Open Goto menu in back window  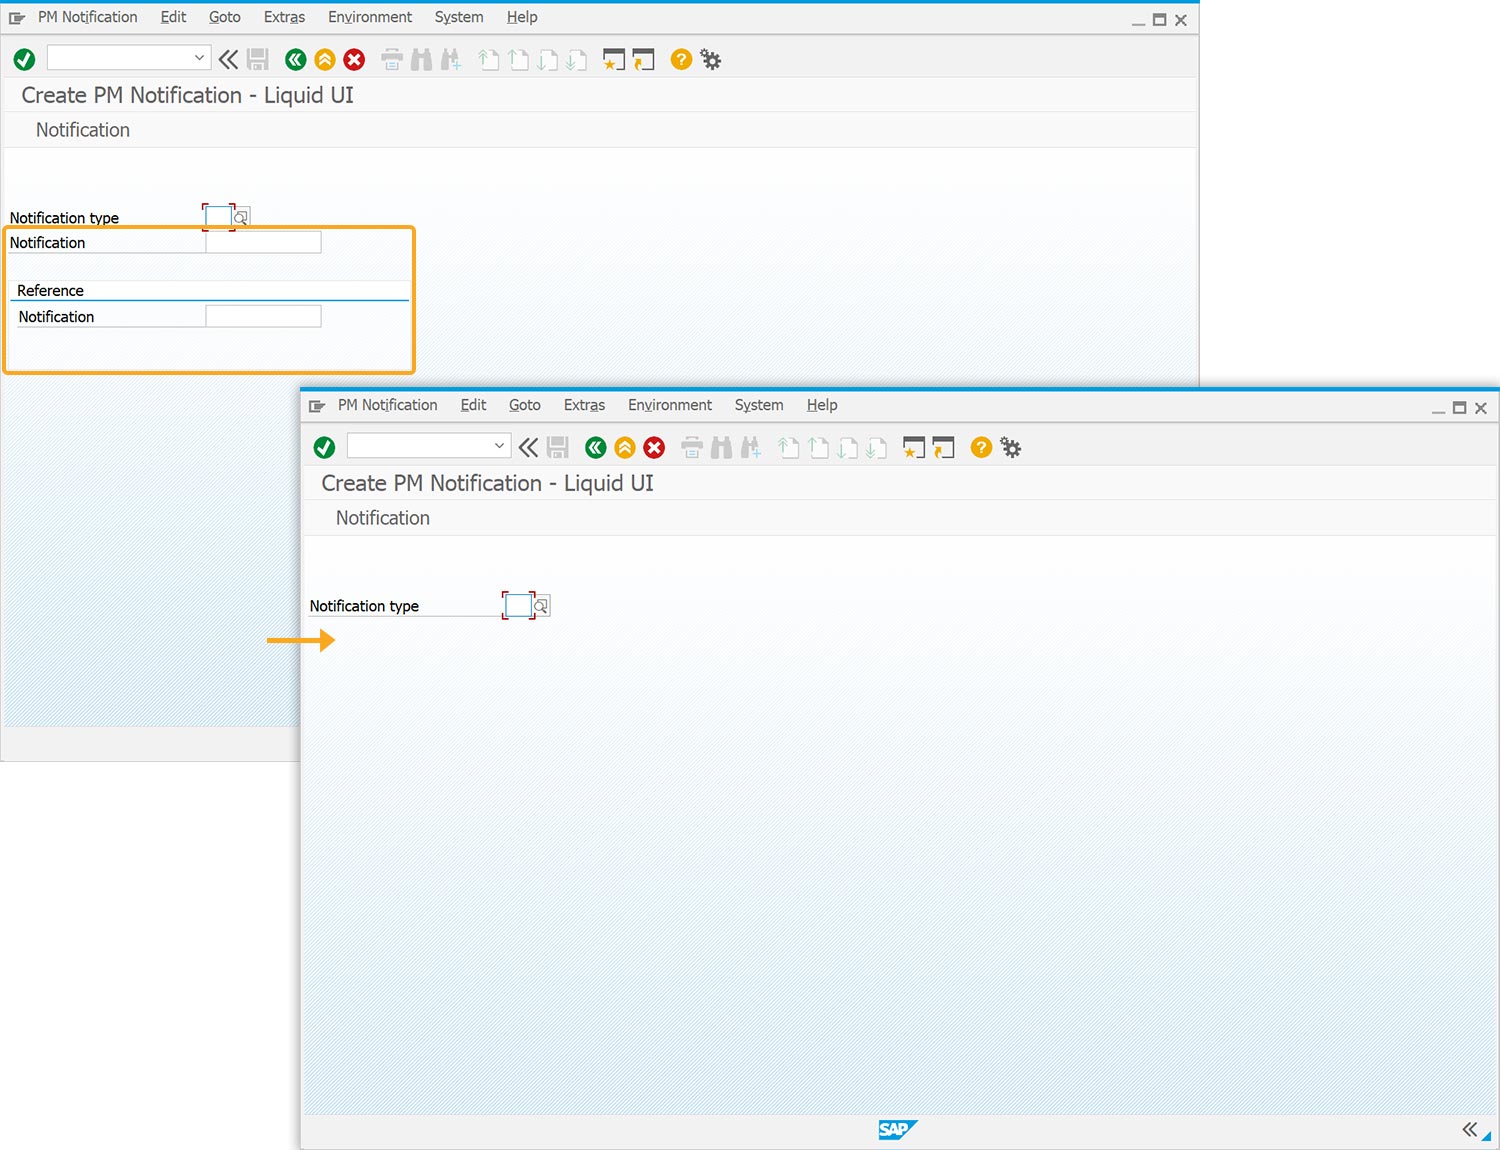[225, 17]
